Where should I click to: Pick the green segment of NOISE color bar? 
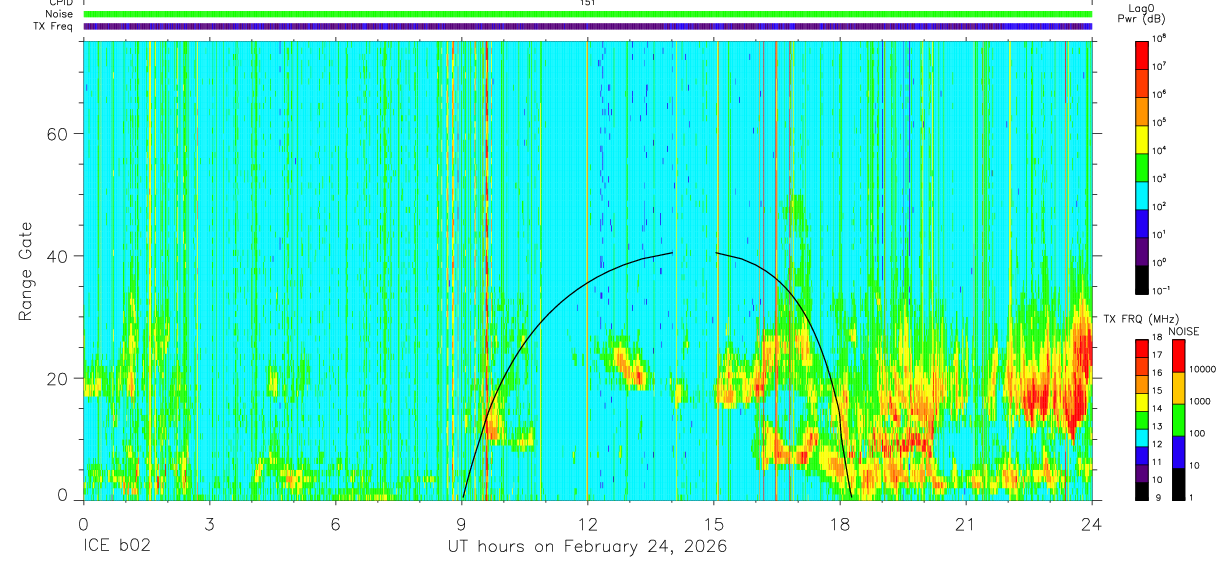click(x=1179, y=418)
